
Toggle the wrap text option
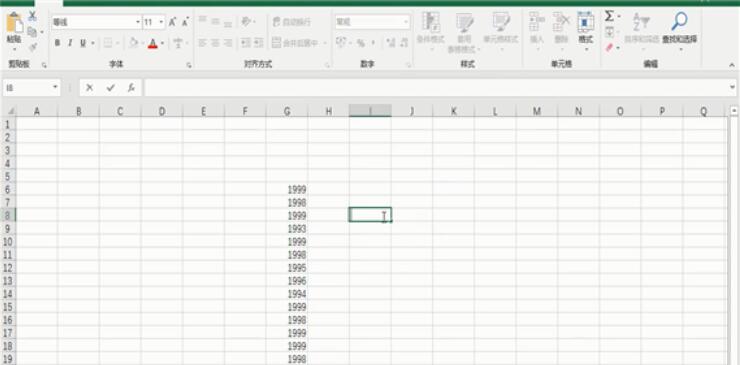(292, 22)
